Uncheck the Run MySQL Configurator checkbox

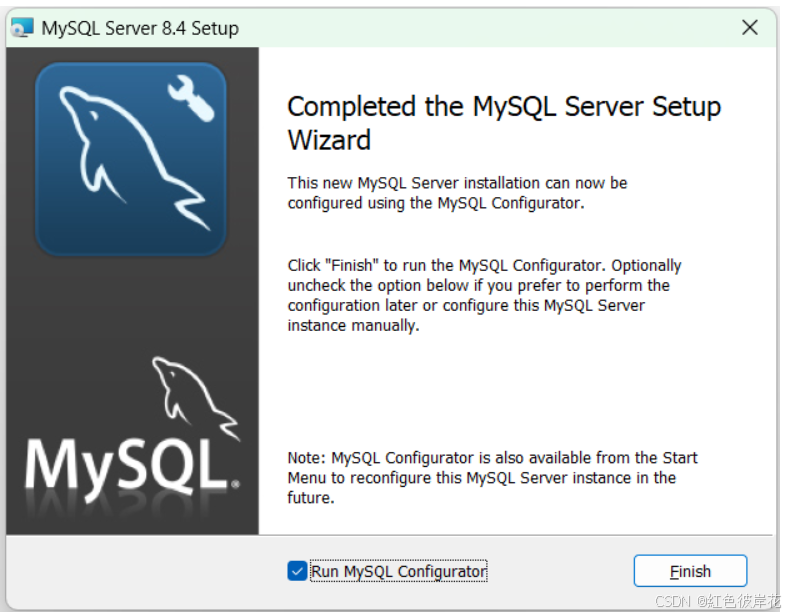click(x=297, y=571)
